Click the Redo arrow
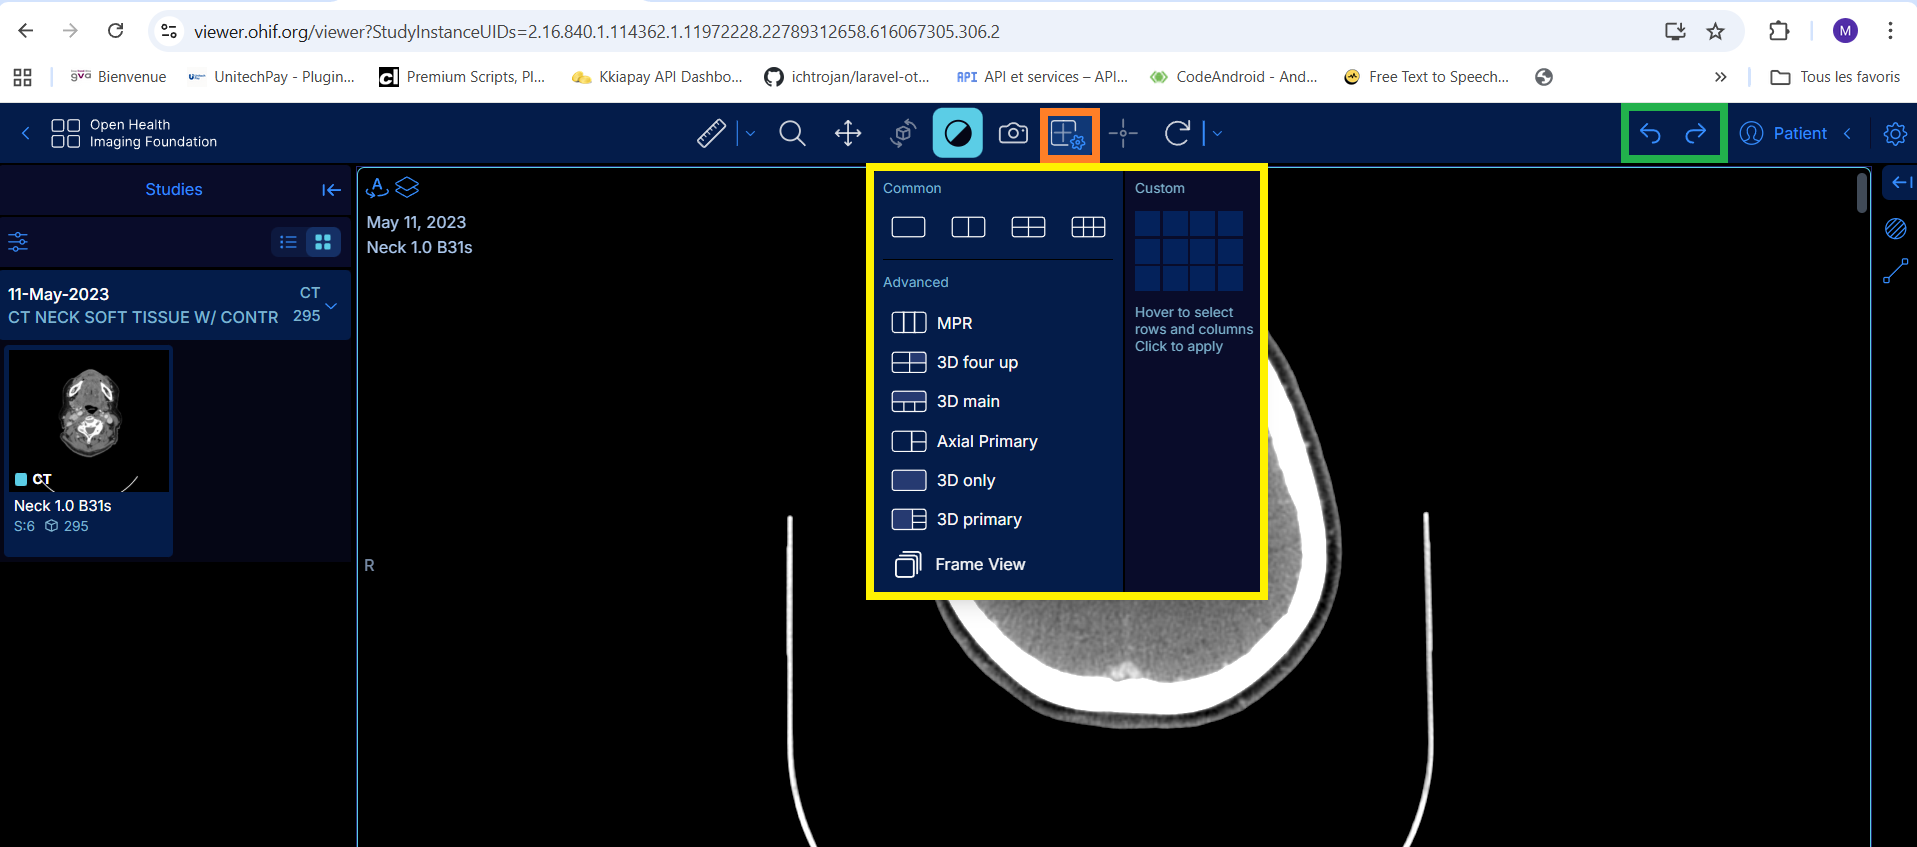Viewport: 1917px width, 847px height. click(1696, 133)
